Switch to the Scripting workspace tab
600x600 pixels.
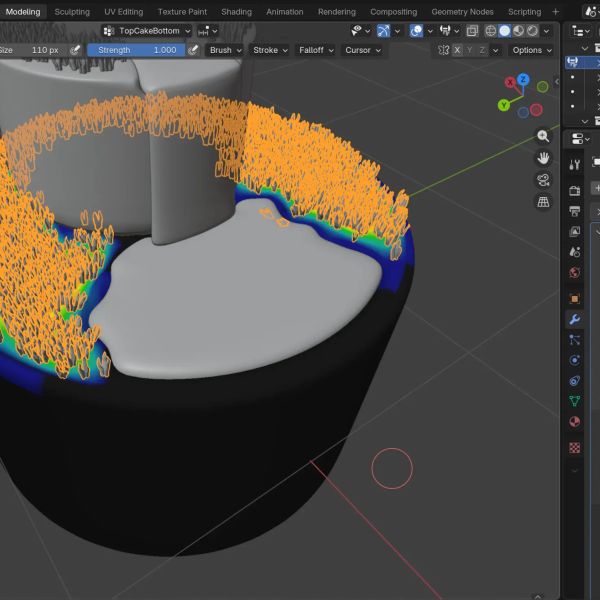point(524,12)
